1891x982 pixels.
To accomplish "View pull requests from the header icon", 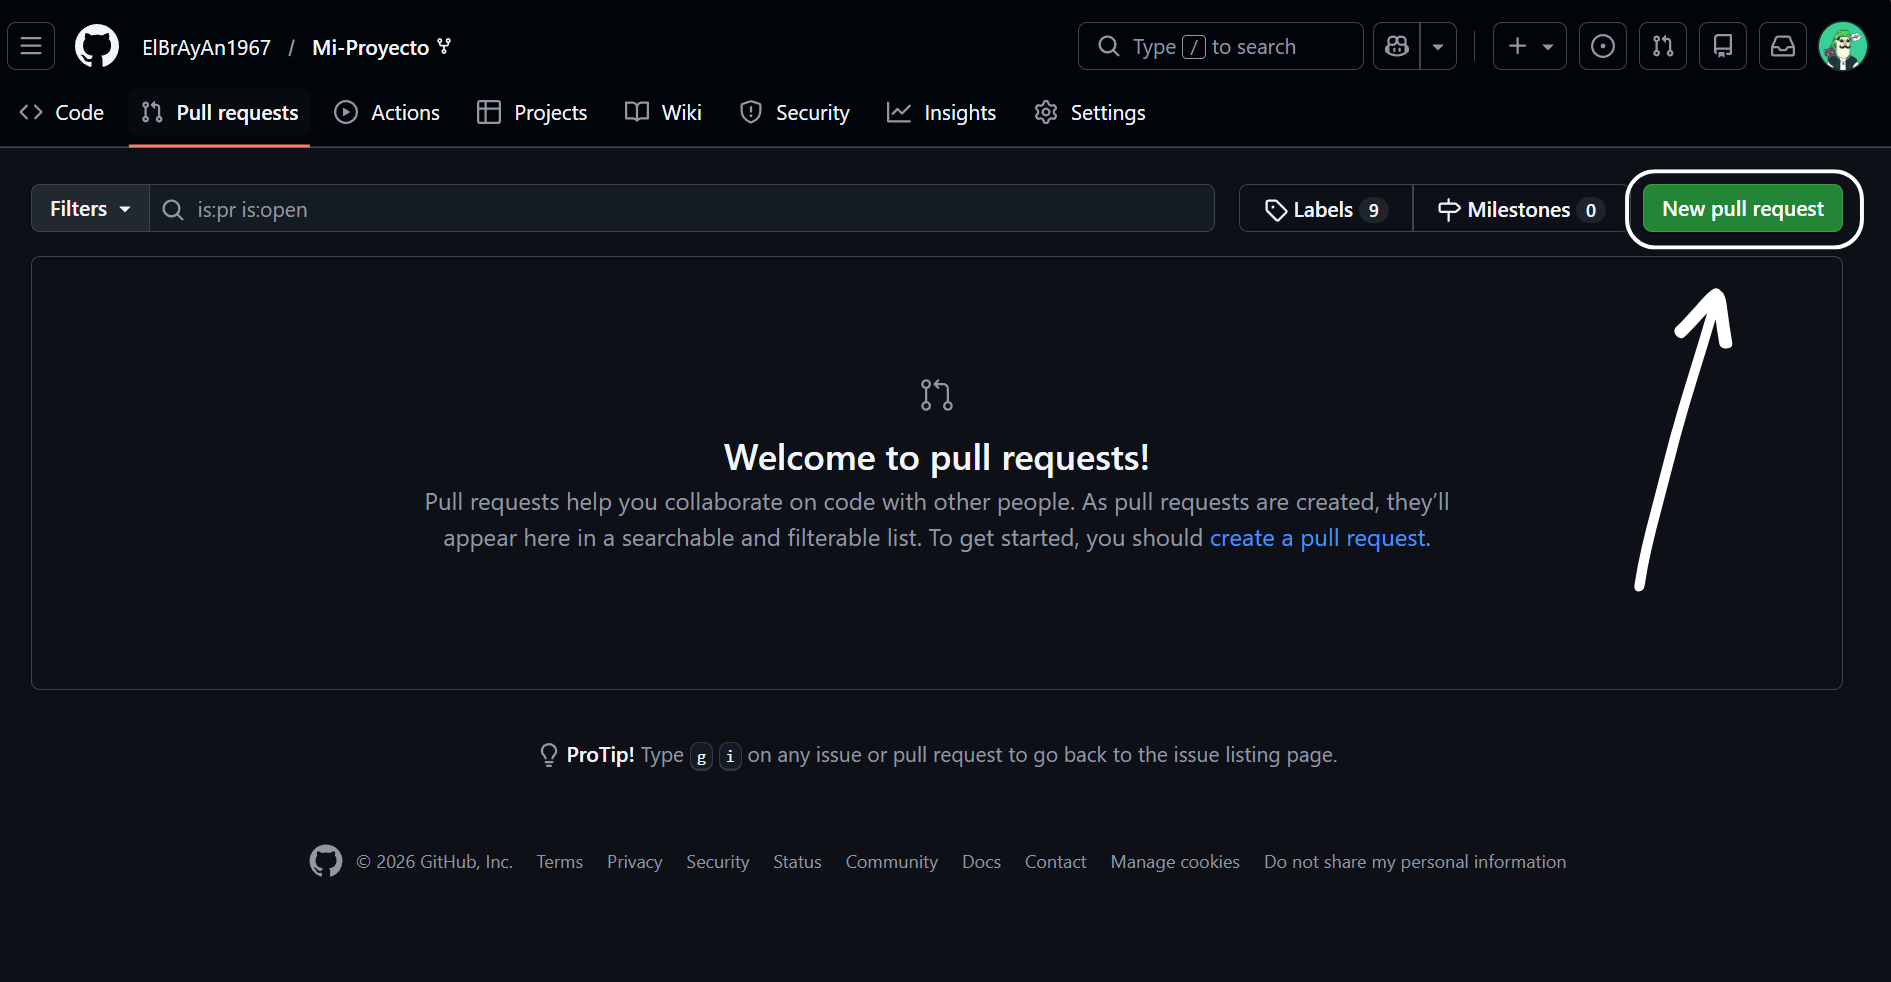I will pyautogui.click(x=1662, y=46).
